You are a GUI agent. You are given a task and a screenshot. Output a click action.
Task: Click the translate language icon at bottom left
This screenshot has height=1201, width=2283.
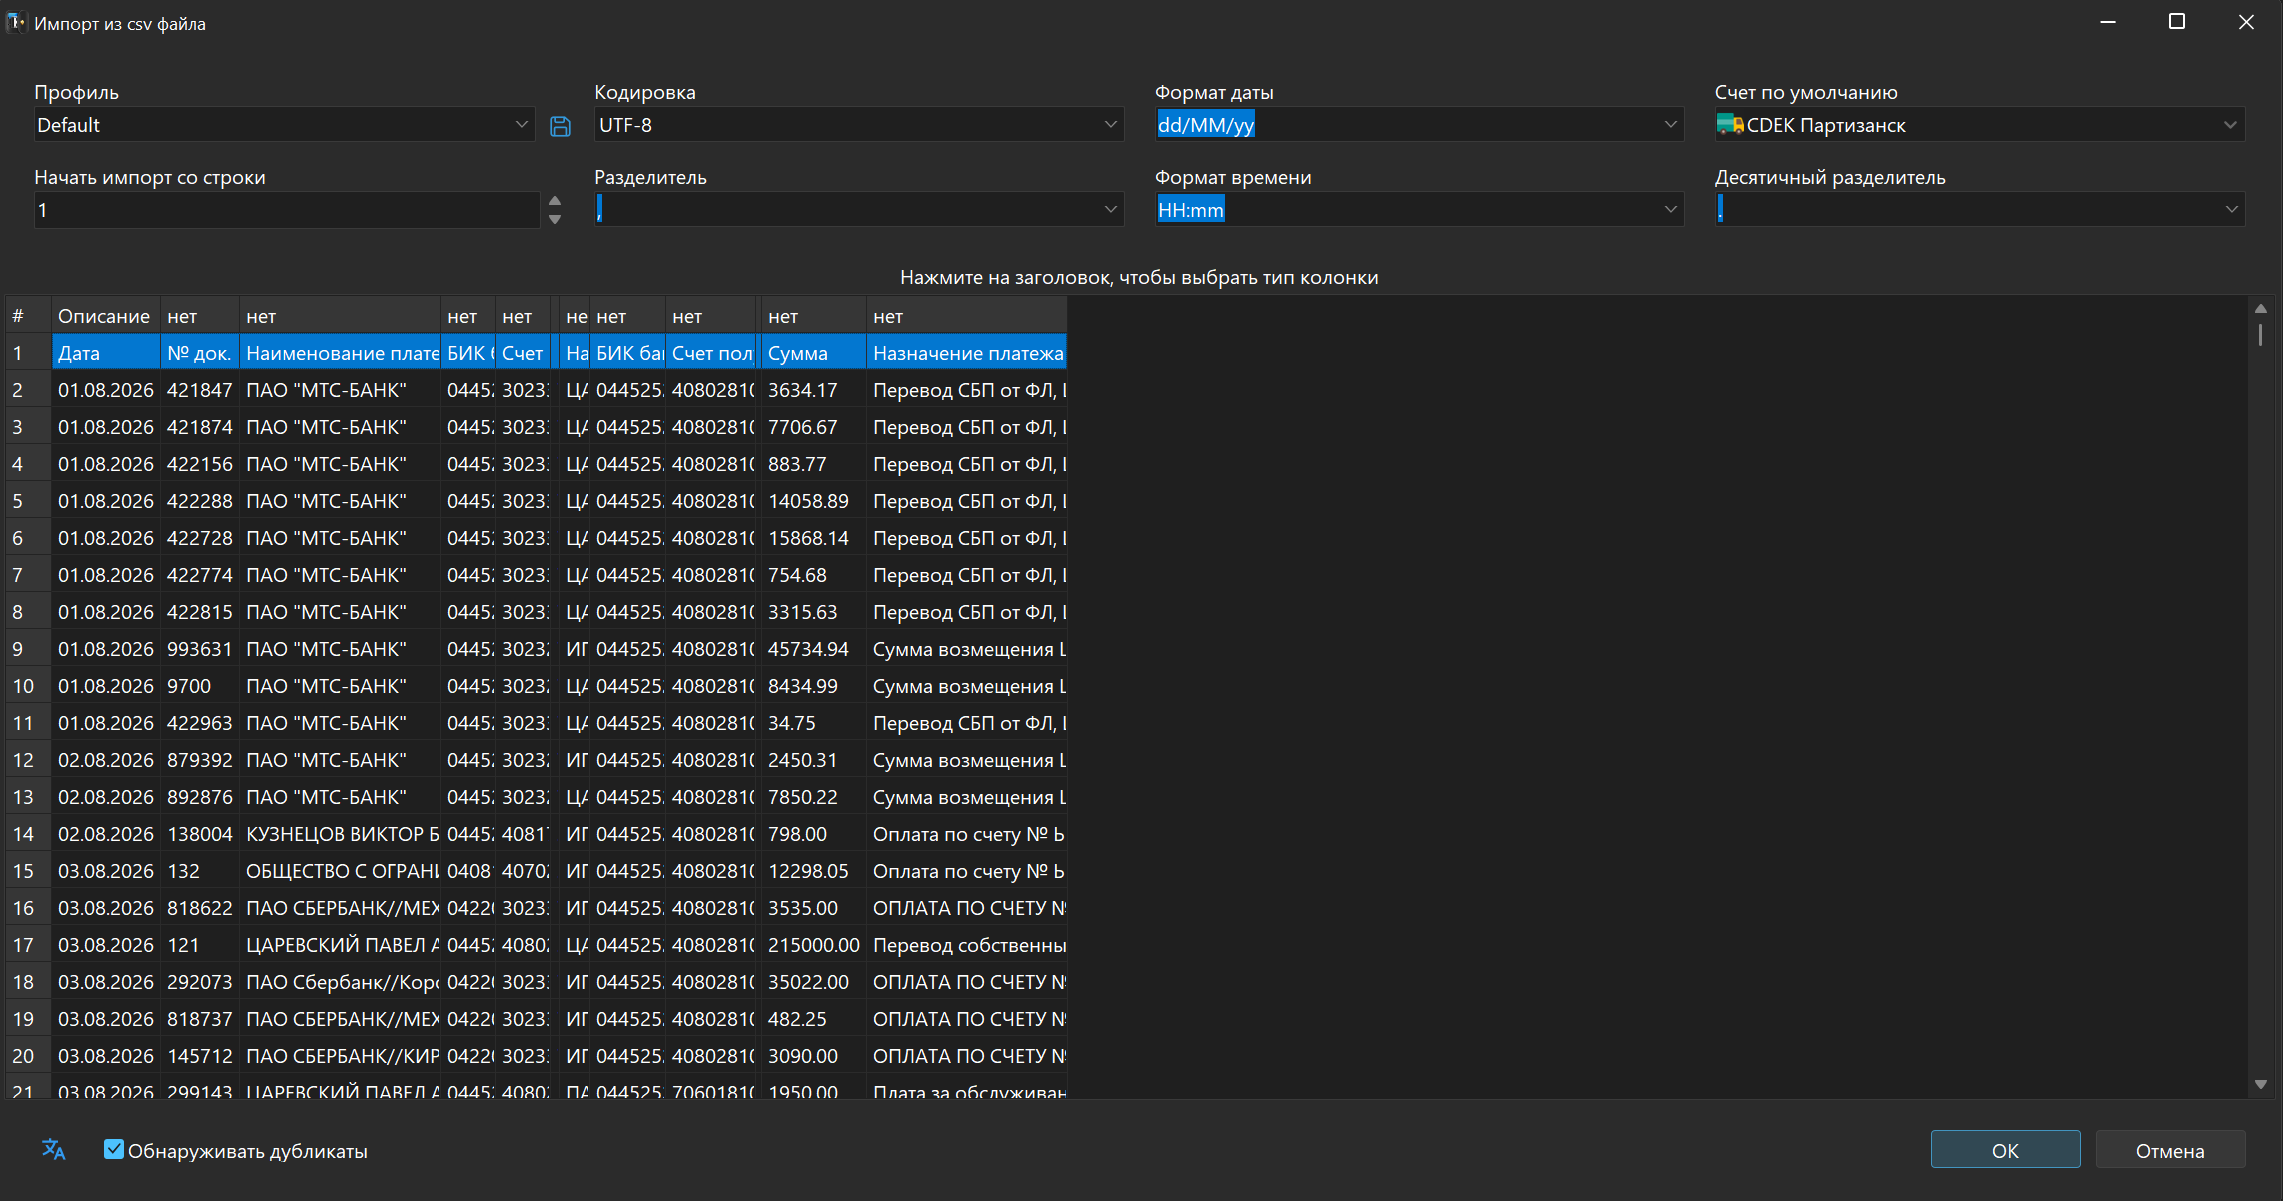[x=54, y=1150]
